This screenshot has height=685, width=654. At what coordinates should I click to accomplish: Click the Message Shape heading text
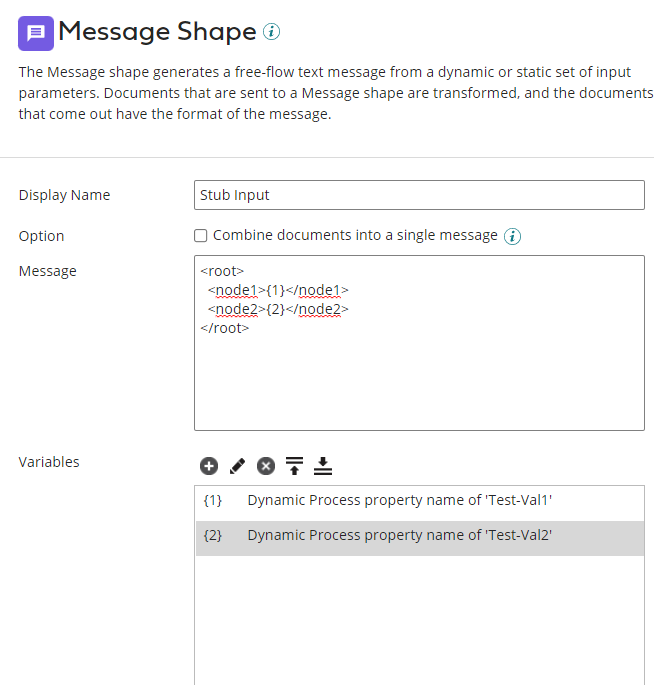coord(157,32)
